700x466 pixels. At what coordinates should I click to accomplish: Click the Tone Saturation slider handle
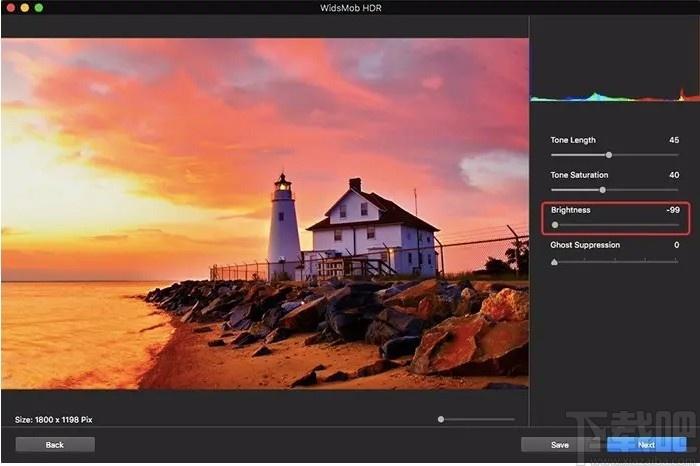603,190
